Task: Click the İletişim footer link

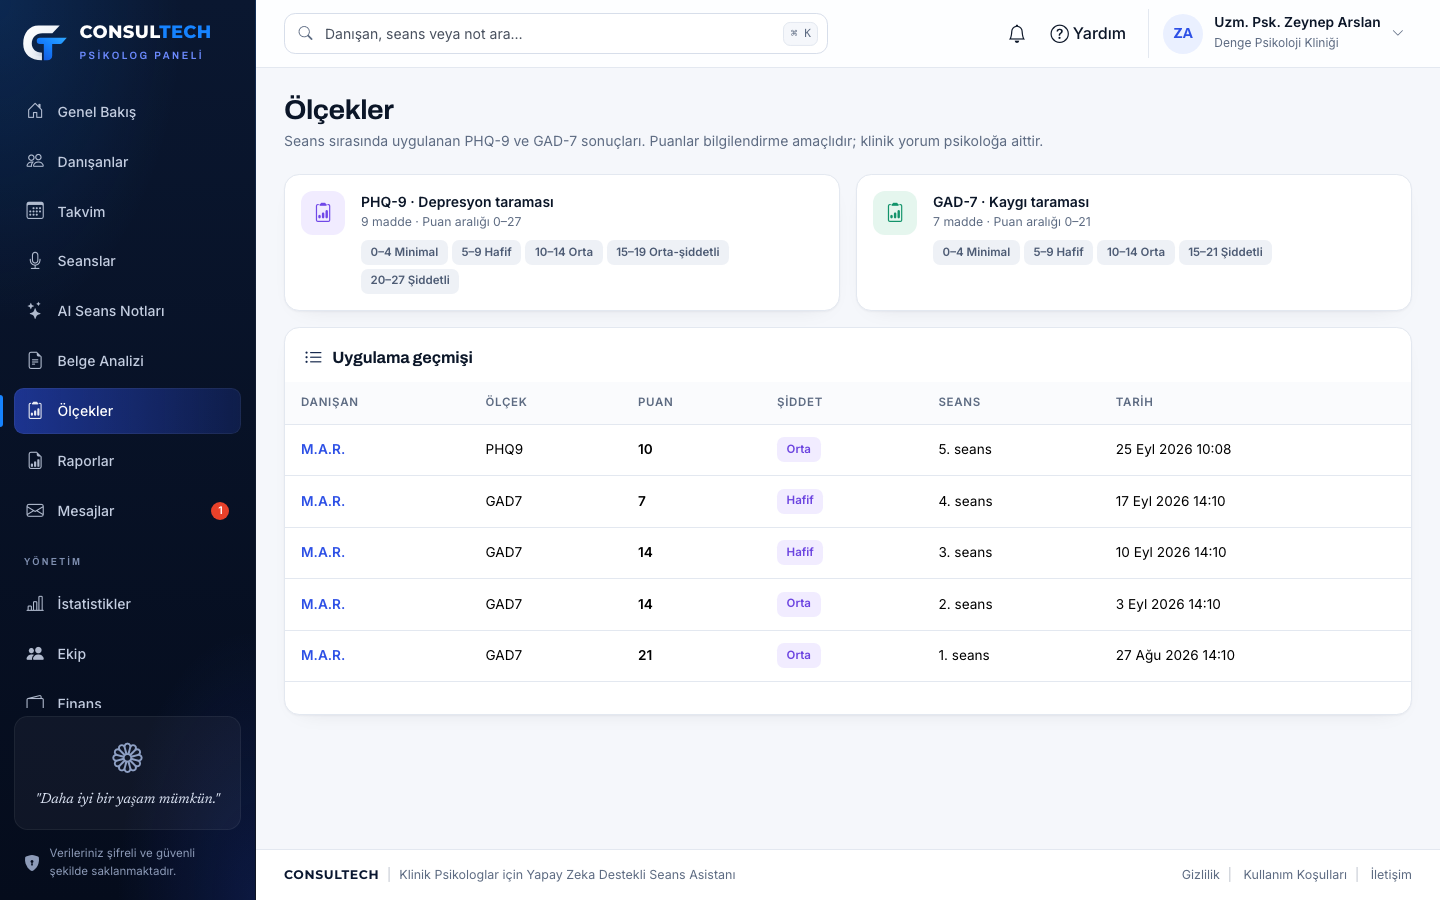Action: (1391, 875)
